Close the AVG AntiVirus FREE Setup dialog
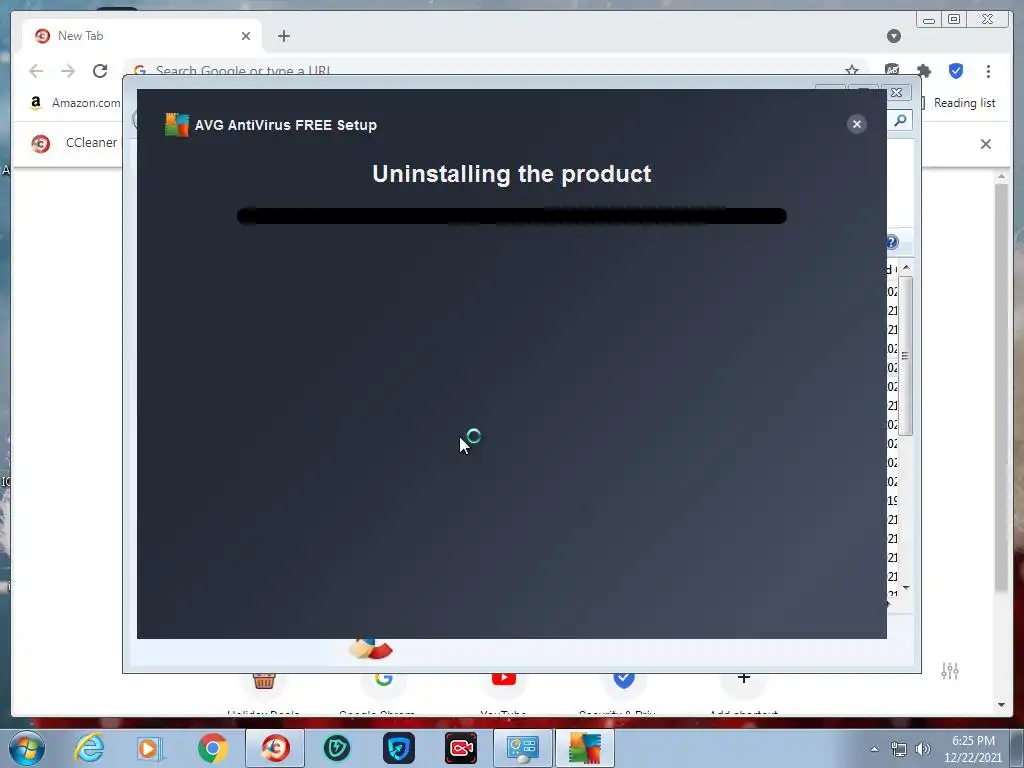The image size is (1024, 768). [x=856, y=124]
